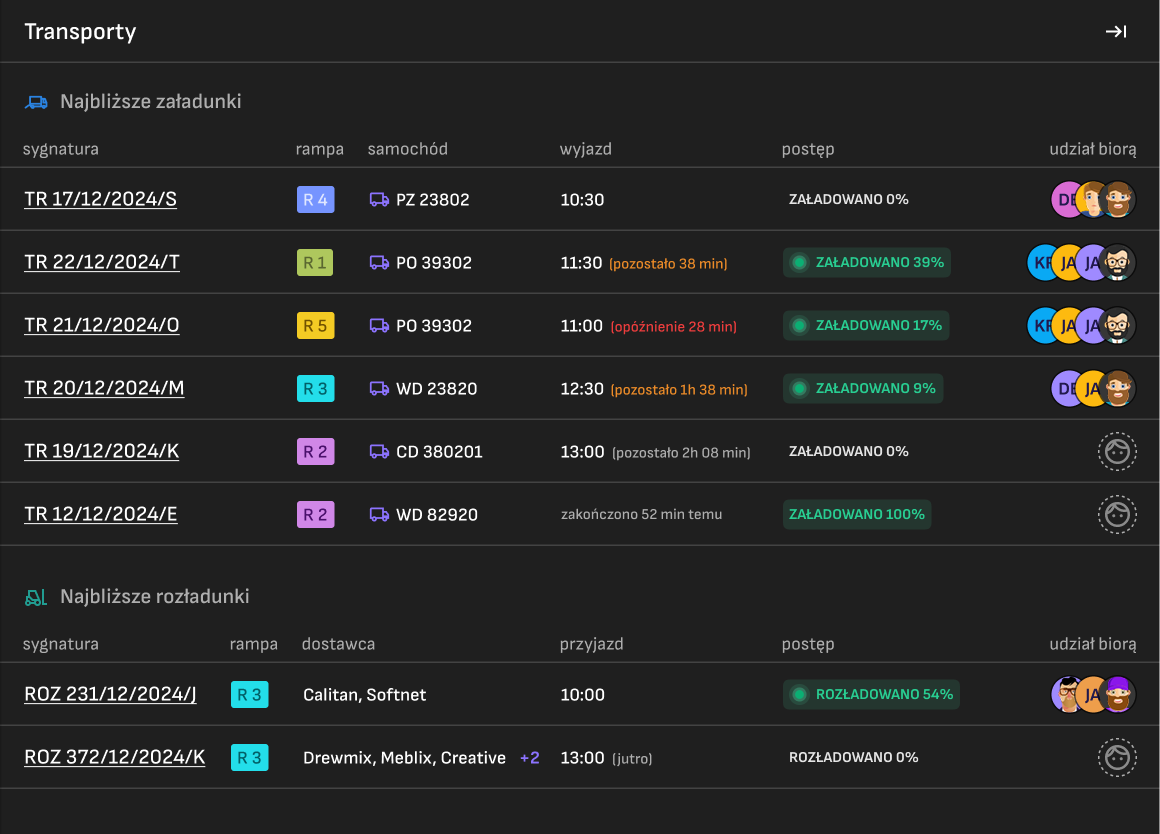The image size is (1160, 834).
Task: Open participant avatars for TR 17/12/2024/S
Action: 1093,199
